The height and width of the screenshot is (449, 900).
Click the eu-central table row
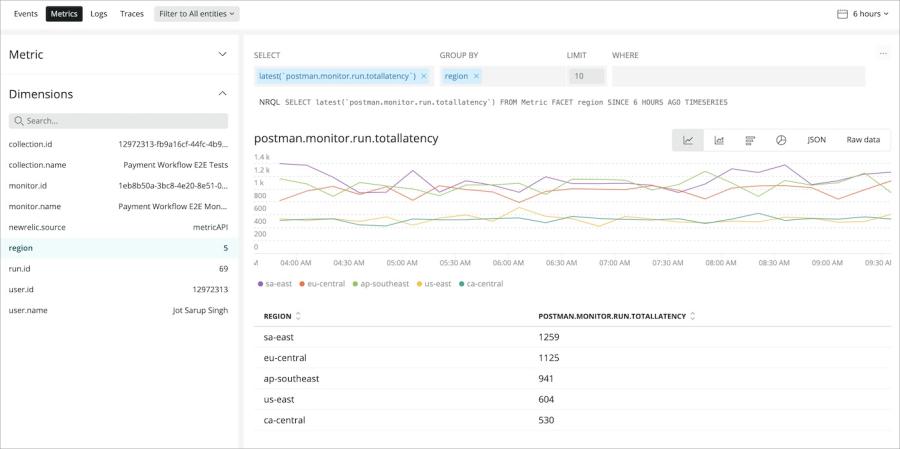point(572,358)
